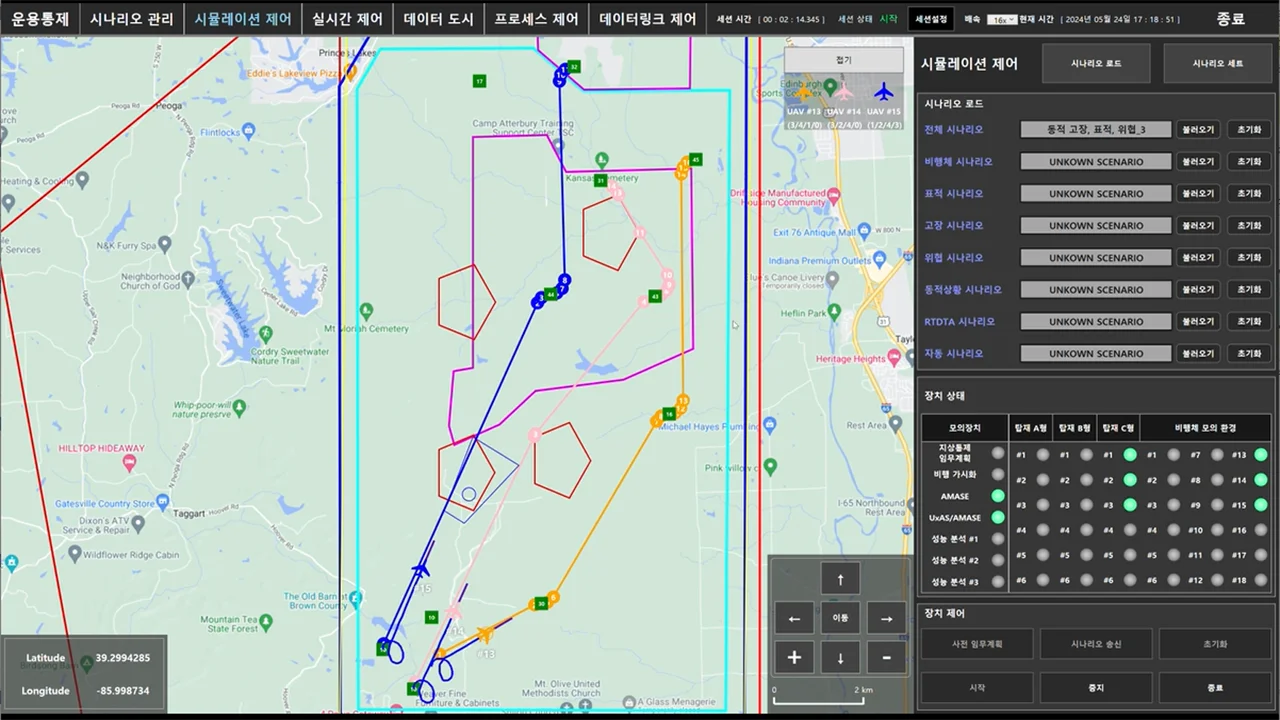
Task: Pan the map down with the arrow
Action: [840, 657]
